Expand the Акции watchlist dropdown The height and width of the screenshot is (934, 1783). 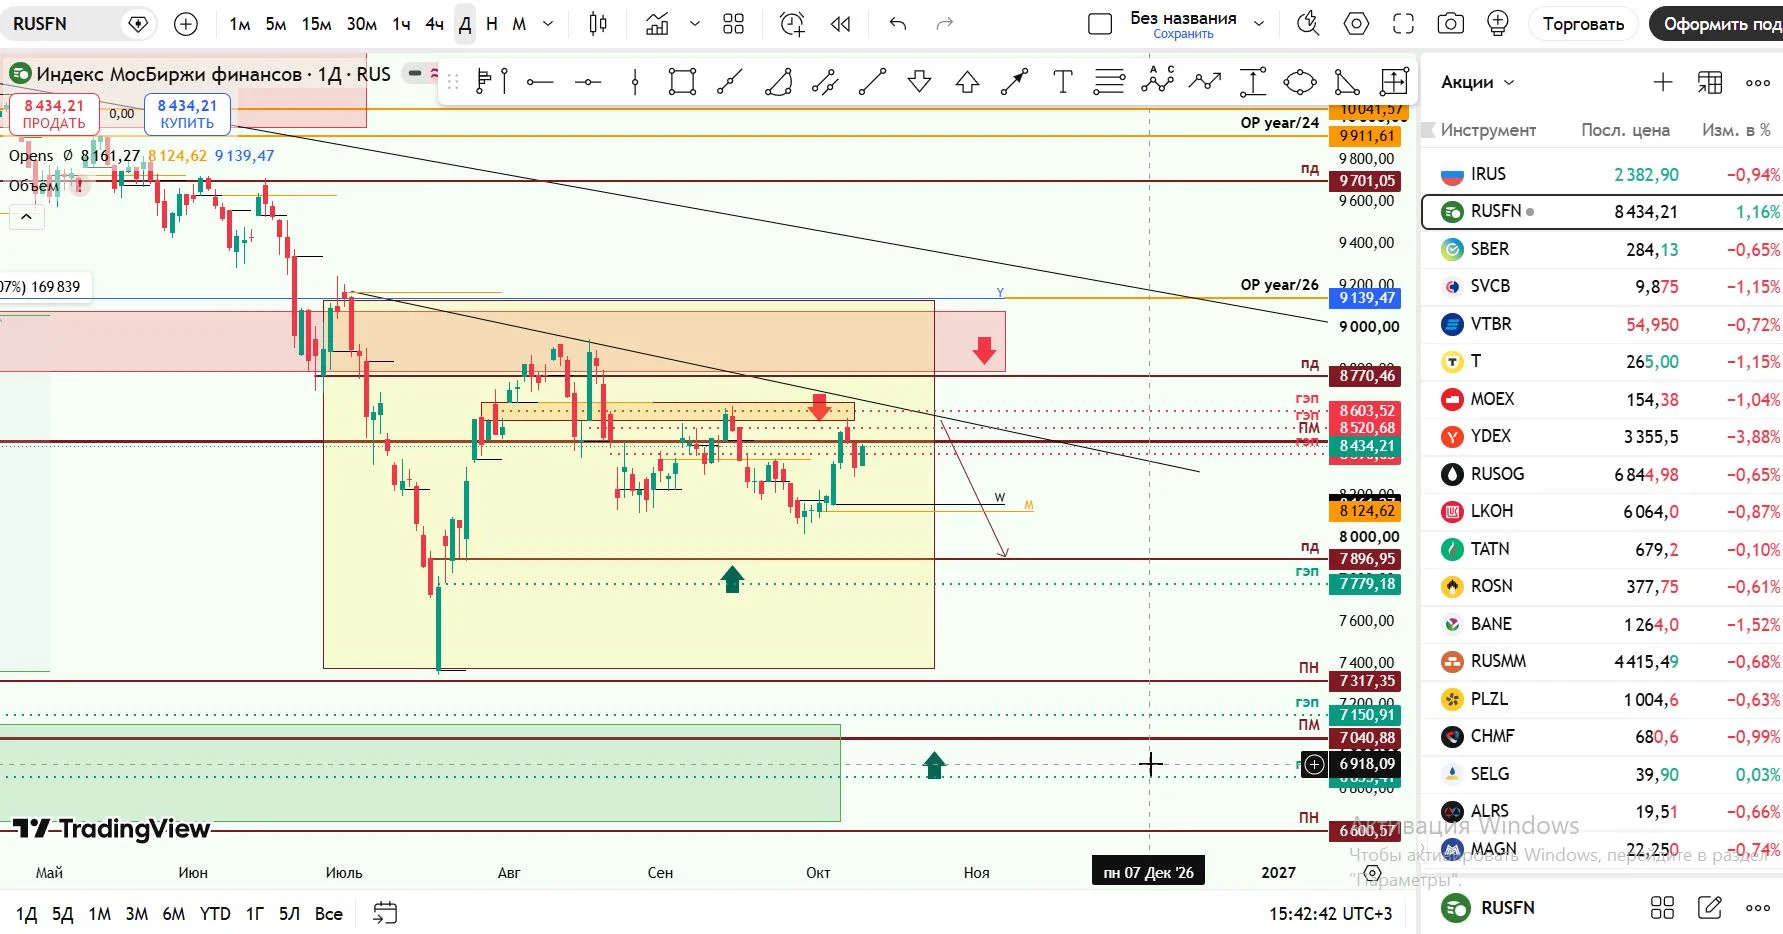[1478, 82]
